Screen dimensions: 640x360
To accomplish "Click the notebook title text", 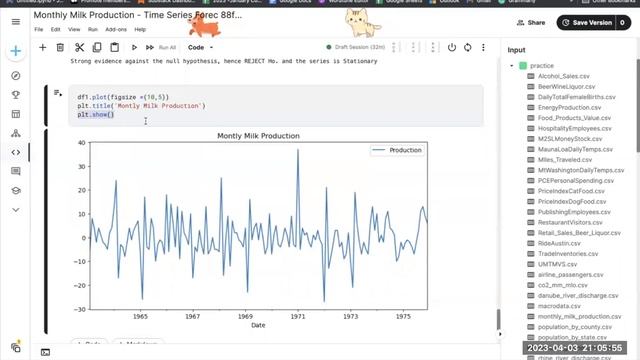I will click(138, 15).
